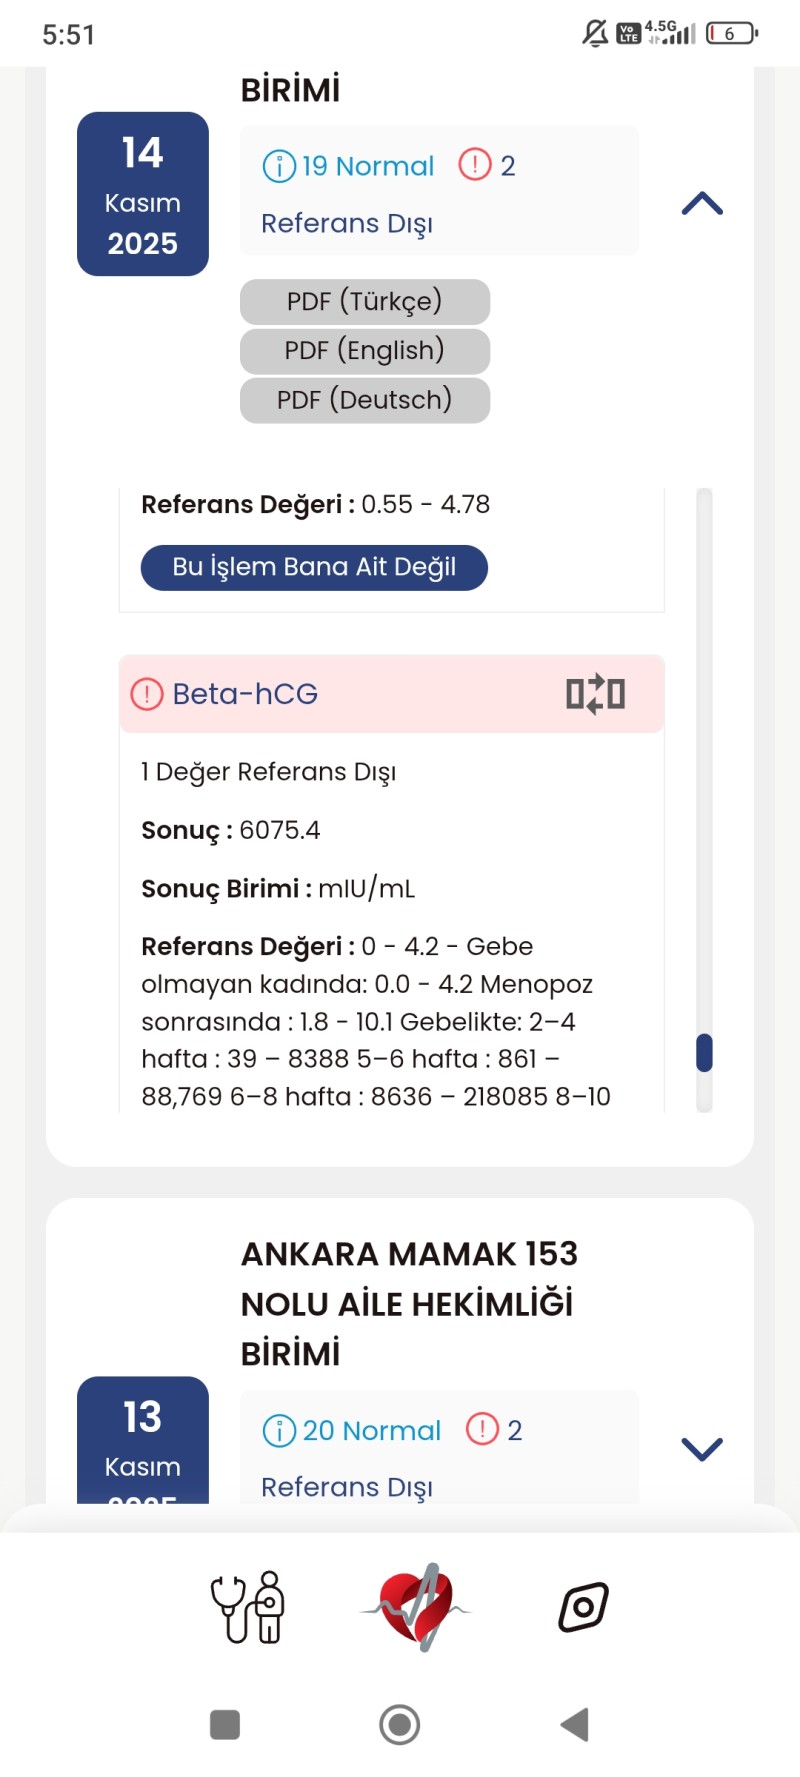Tap the red warning icon beside Beta-hCG
This screenshot has width=800, height=1777.
pyautogui.click(x=147, y=694)
